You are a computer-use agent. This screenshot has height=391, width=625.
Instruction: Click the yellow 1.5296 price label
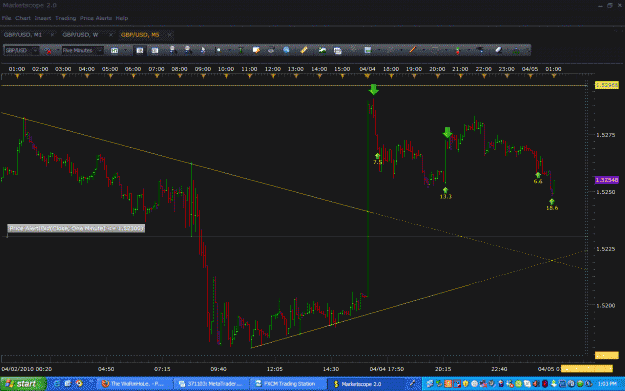[x=607, y=85]
